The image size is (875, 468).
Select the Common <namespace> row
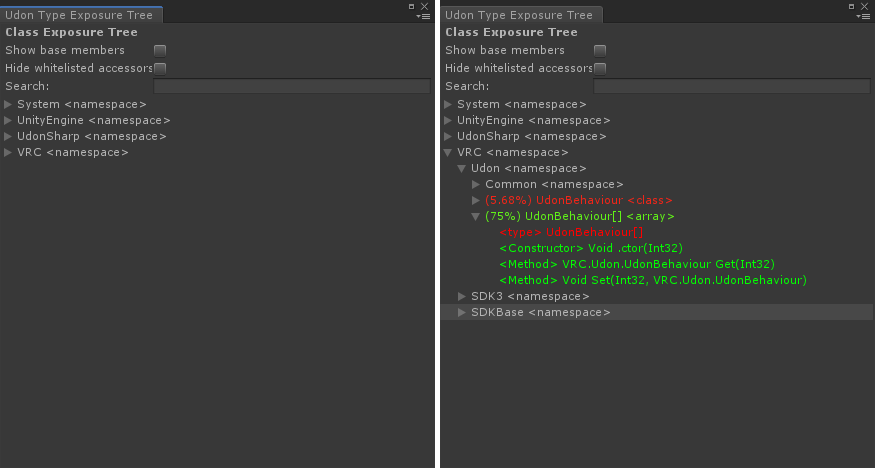pos(657,185)
